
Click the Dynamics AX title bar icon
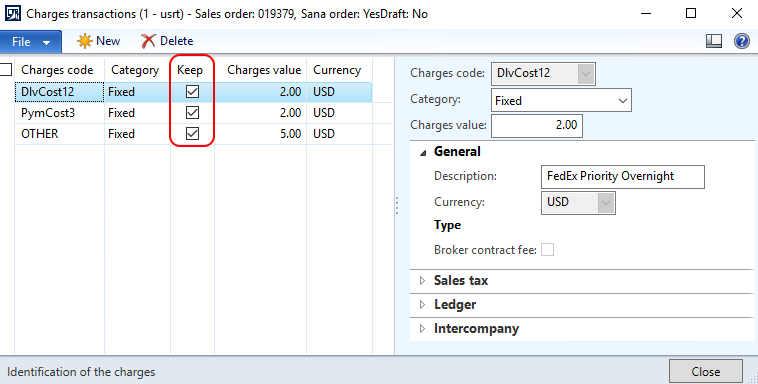tap(13, 13)
